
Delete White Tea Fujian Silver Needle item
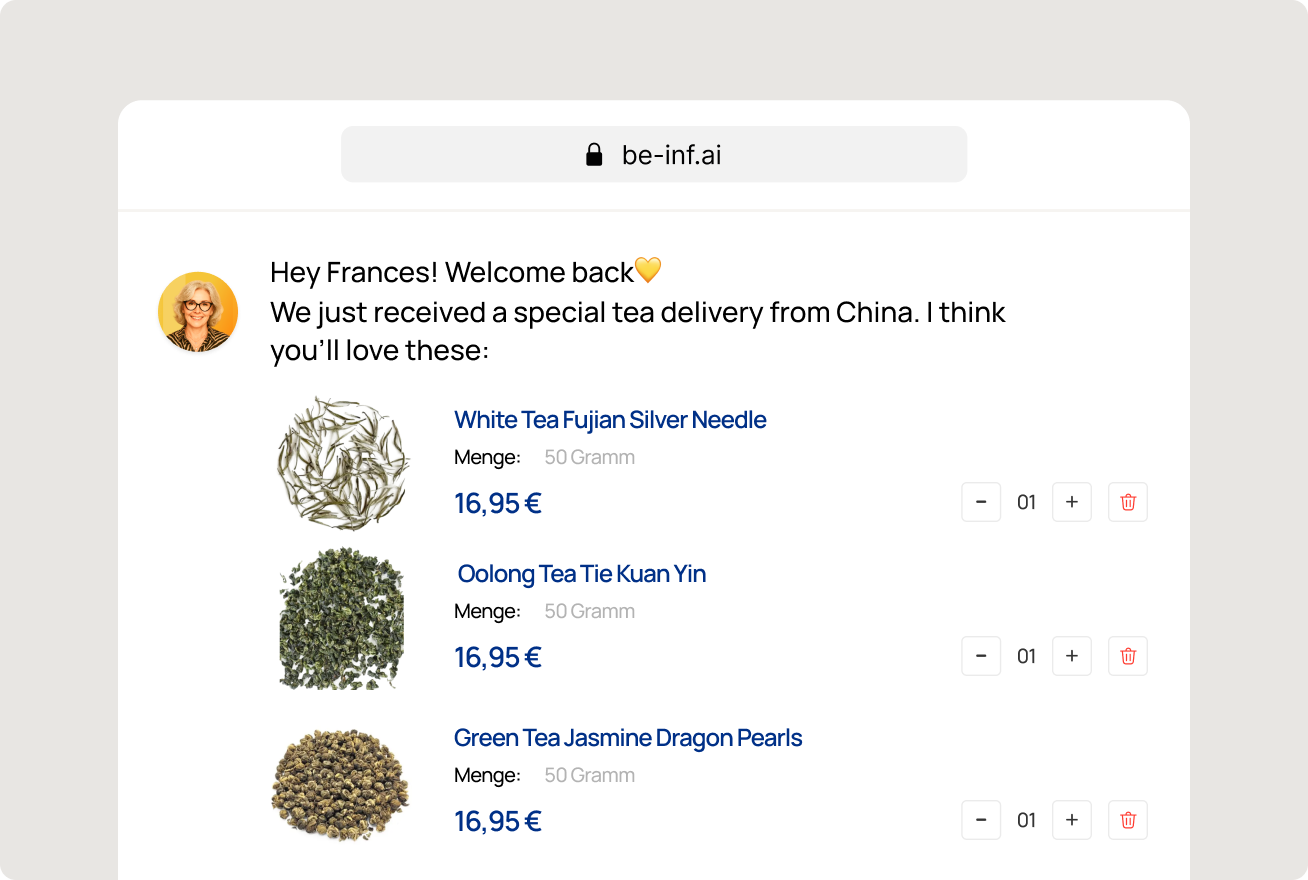(1128, 502)
